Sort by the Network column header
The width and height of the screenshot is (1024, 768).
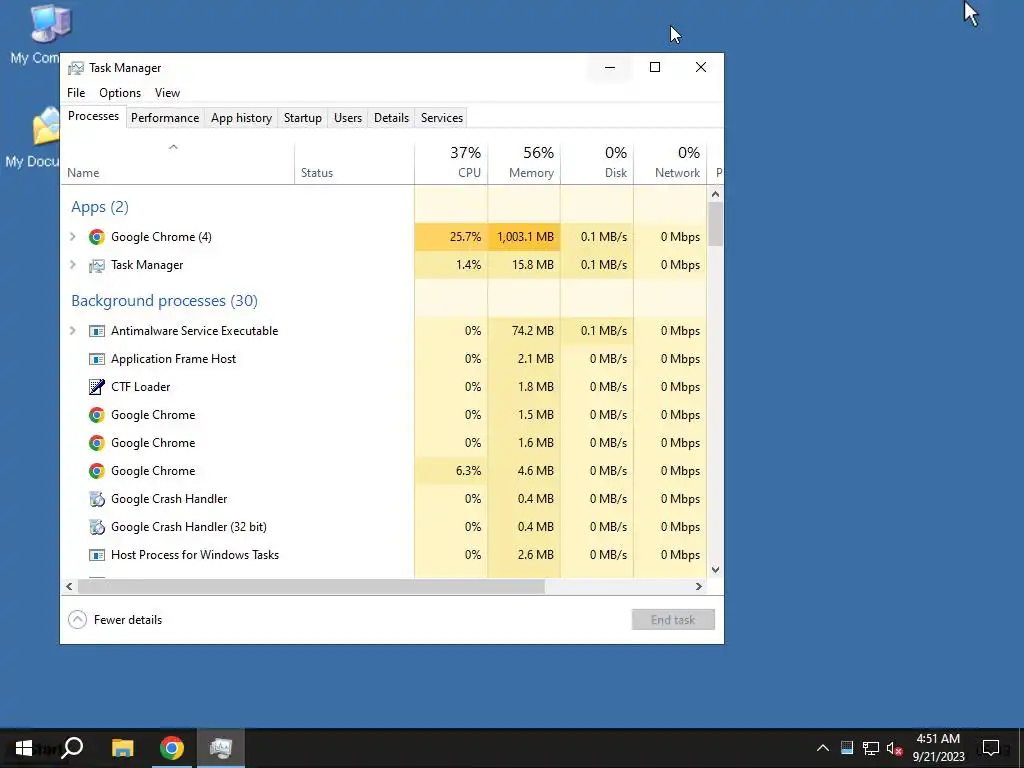[x=671, y=163]
